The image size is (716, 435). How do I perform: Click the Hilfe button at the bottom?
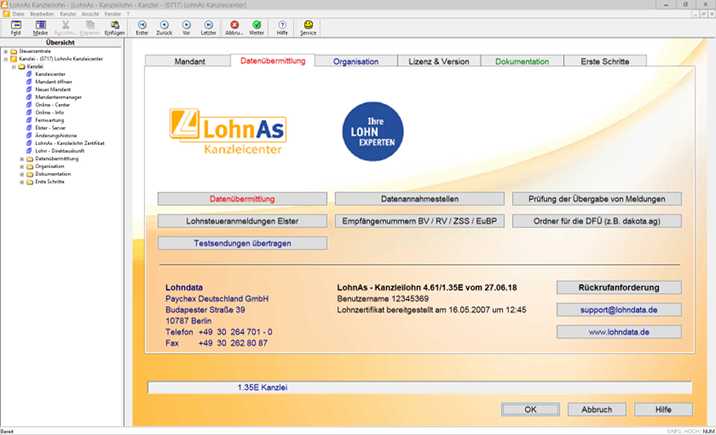(663, 409)
